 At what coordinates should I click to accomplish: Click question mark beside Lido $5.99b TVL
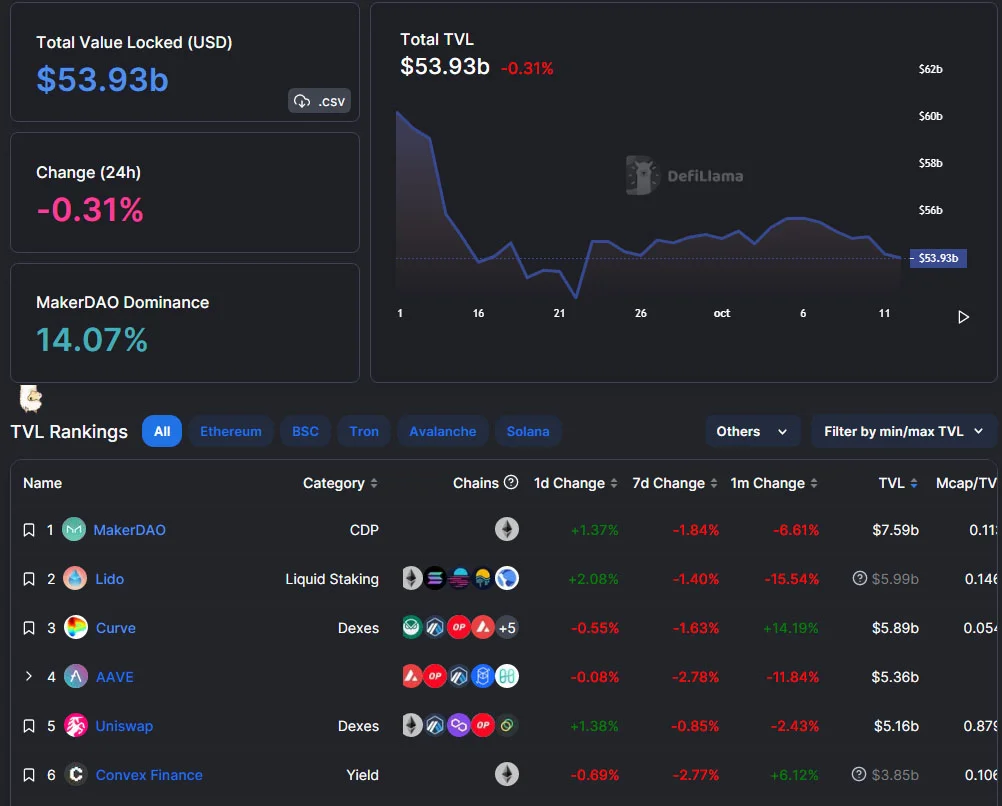[860, 578]
